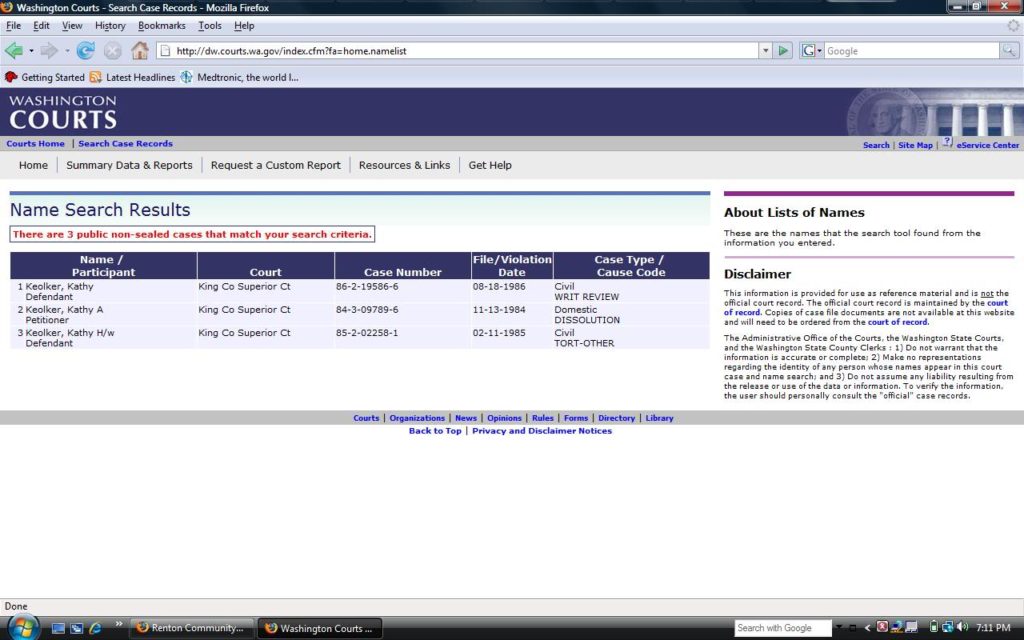Select Summary Data & Reports in the site nav
1024x640 pixels.
point(129,165)
